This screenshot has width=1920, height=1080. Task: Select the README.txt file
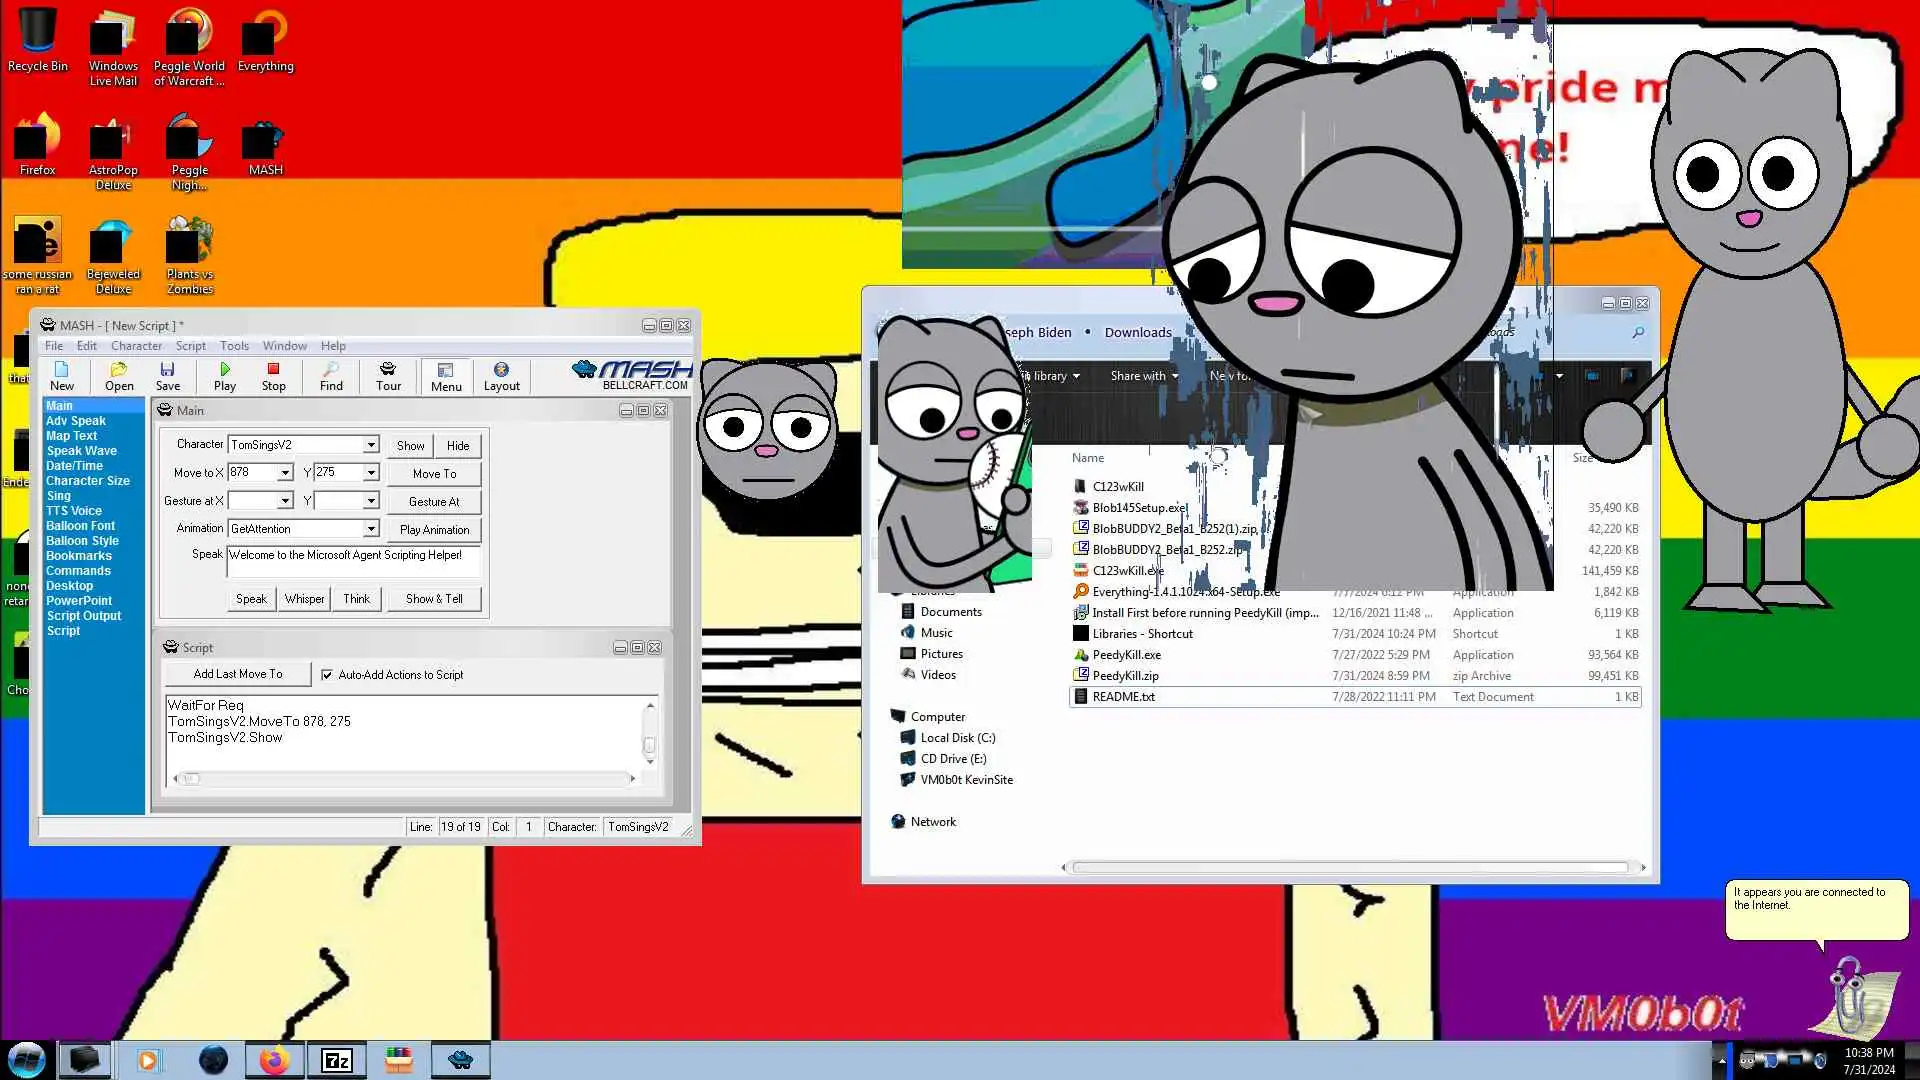pyautogui.click(x=1123, y=697)
